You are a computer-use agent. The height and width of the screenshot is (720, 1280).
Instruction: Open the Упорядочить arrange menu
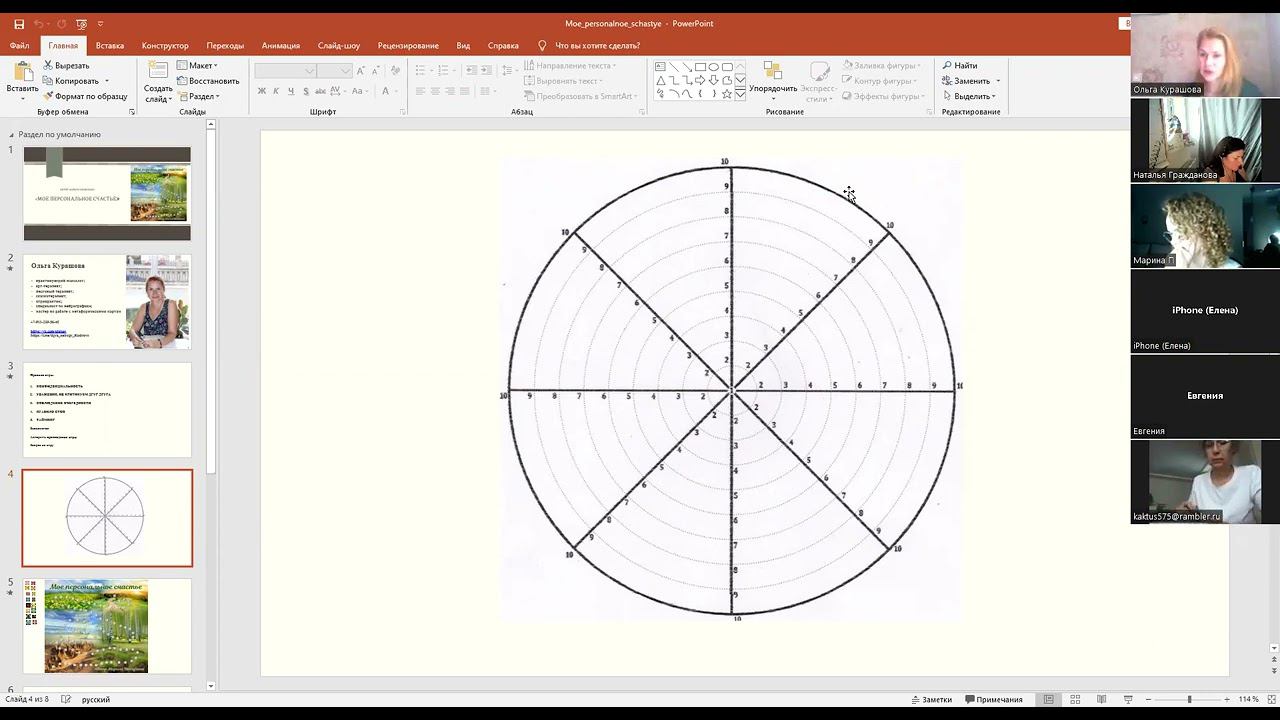773,79
